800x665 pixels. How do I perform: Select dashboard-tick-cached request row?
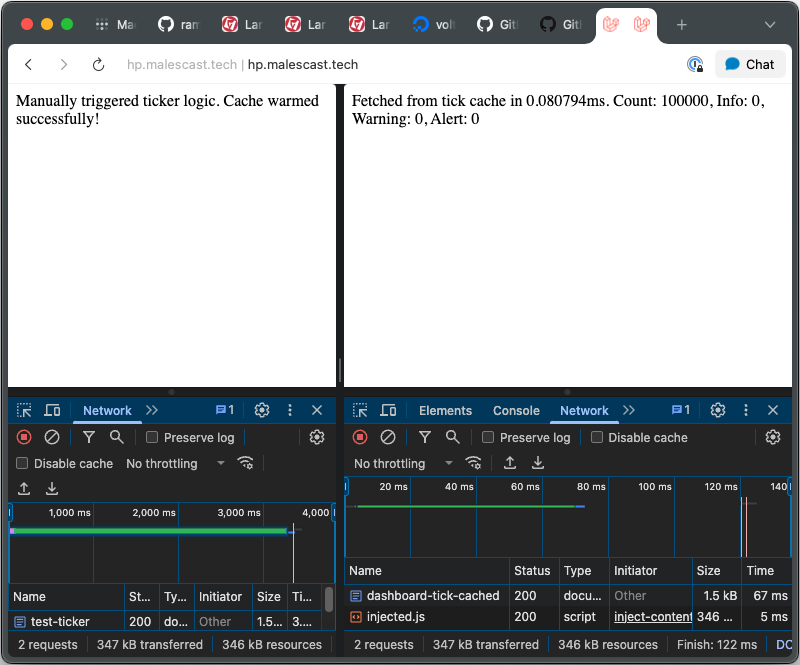(568, 596)
